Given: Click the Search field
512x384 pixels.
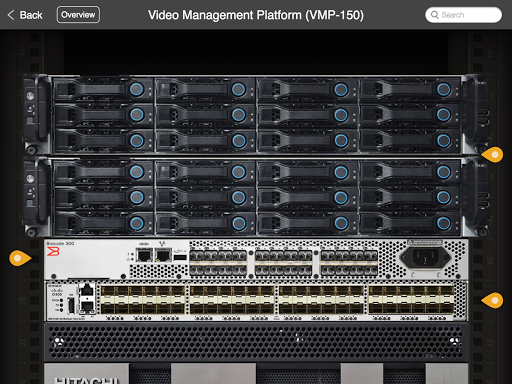Looking at the screenshot, I should (463, 15).
